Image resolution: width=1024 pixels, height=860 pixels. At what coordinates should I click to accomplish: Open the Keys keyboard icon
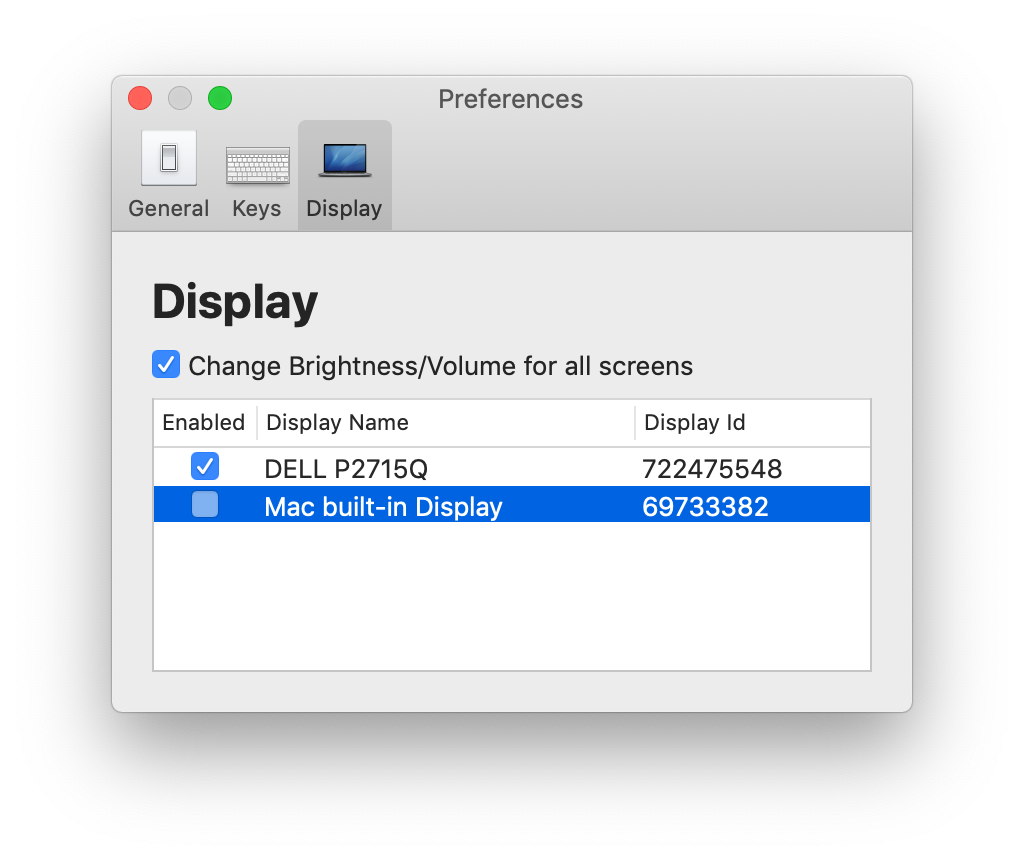pyautogui.click(x=257, y=165)
